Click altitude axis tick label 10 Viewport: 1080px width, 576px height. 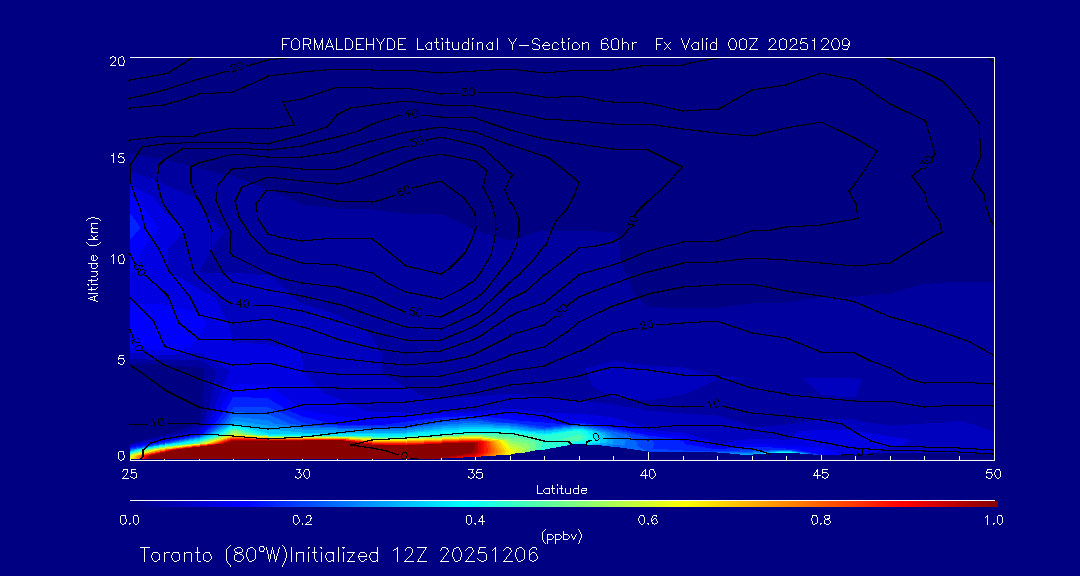117,258
